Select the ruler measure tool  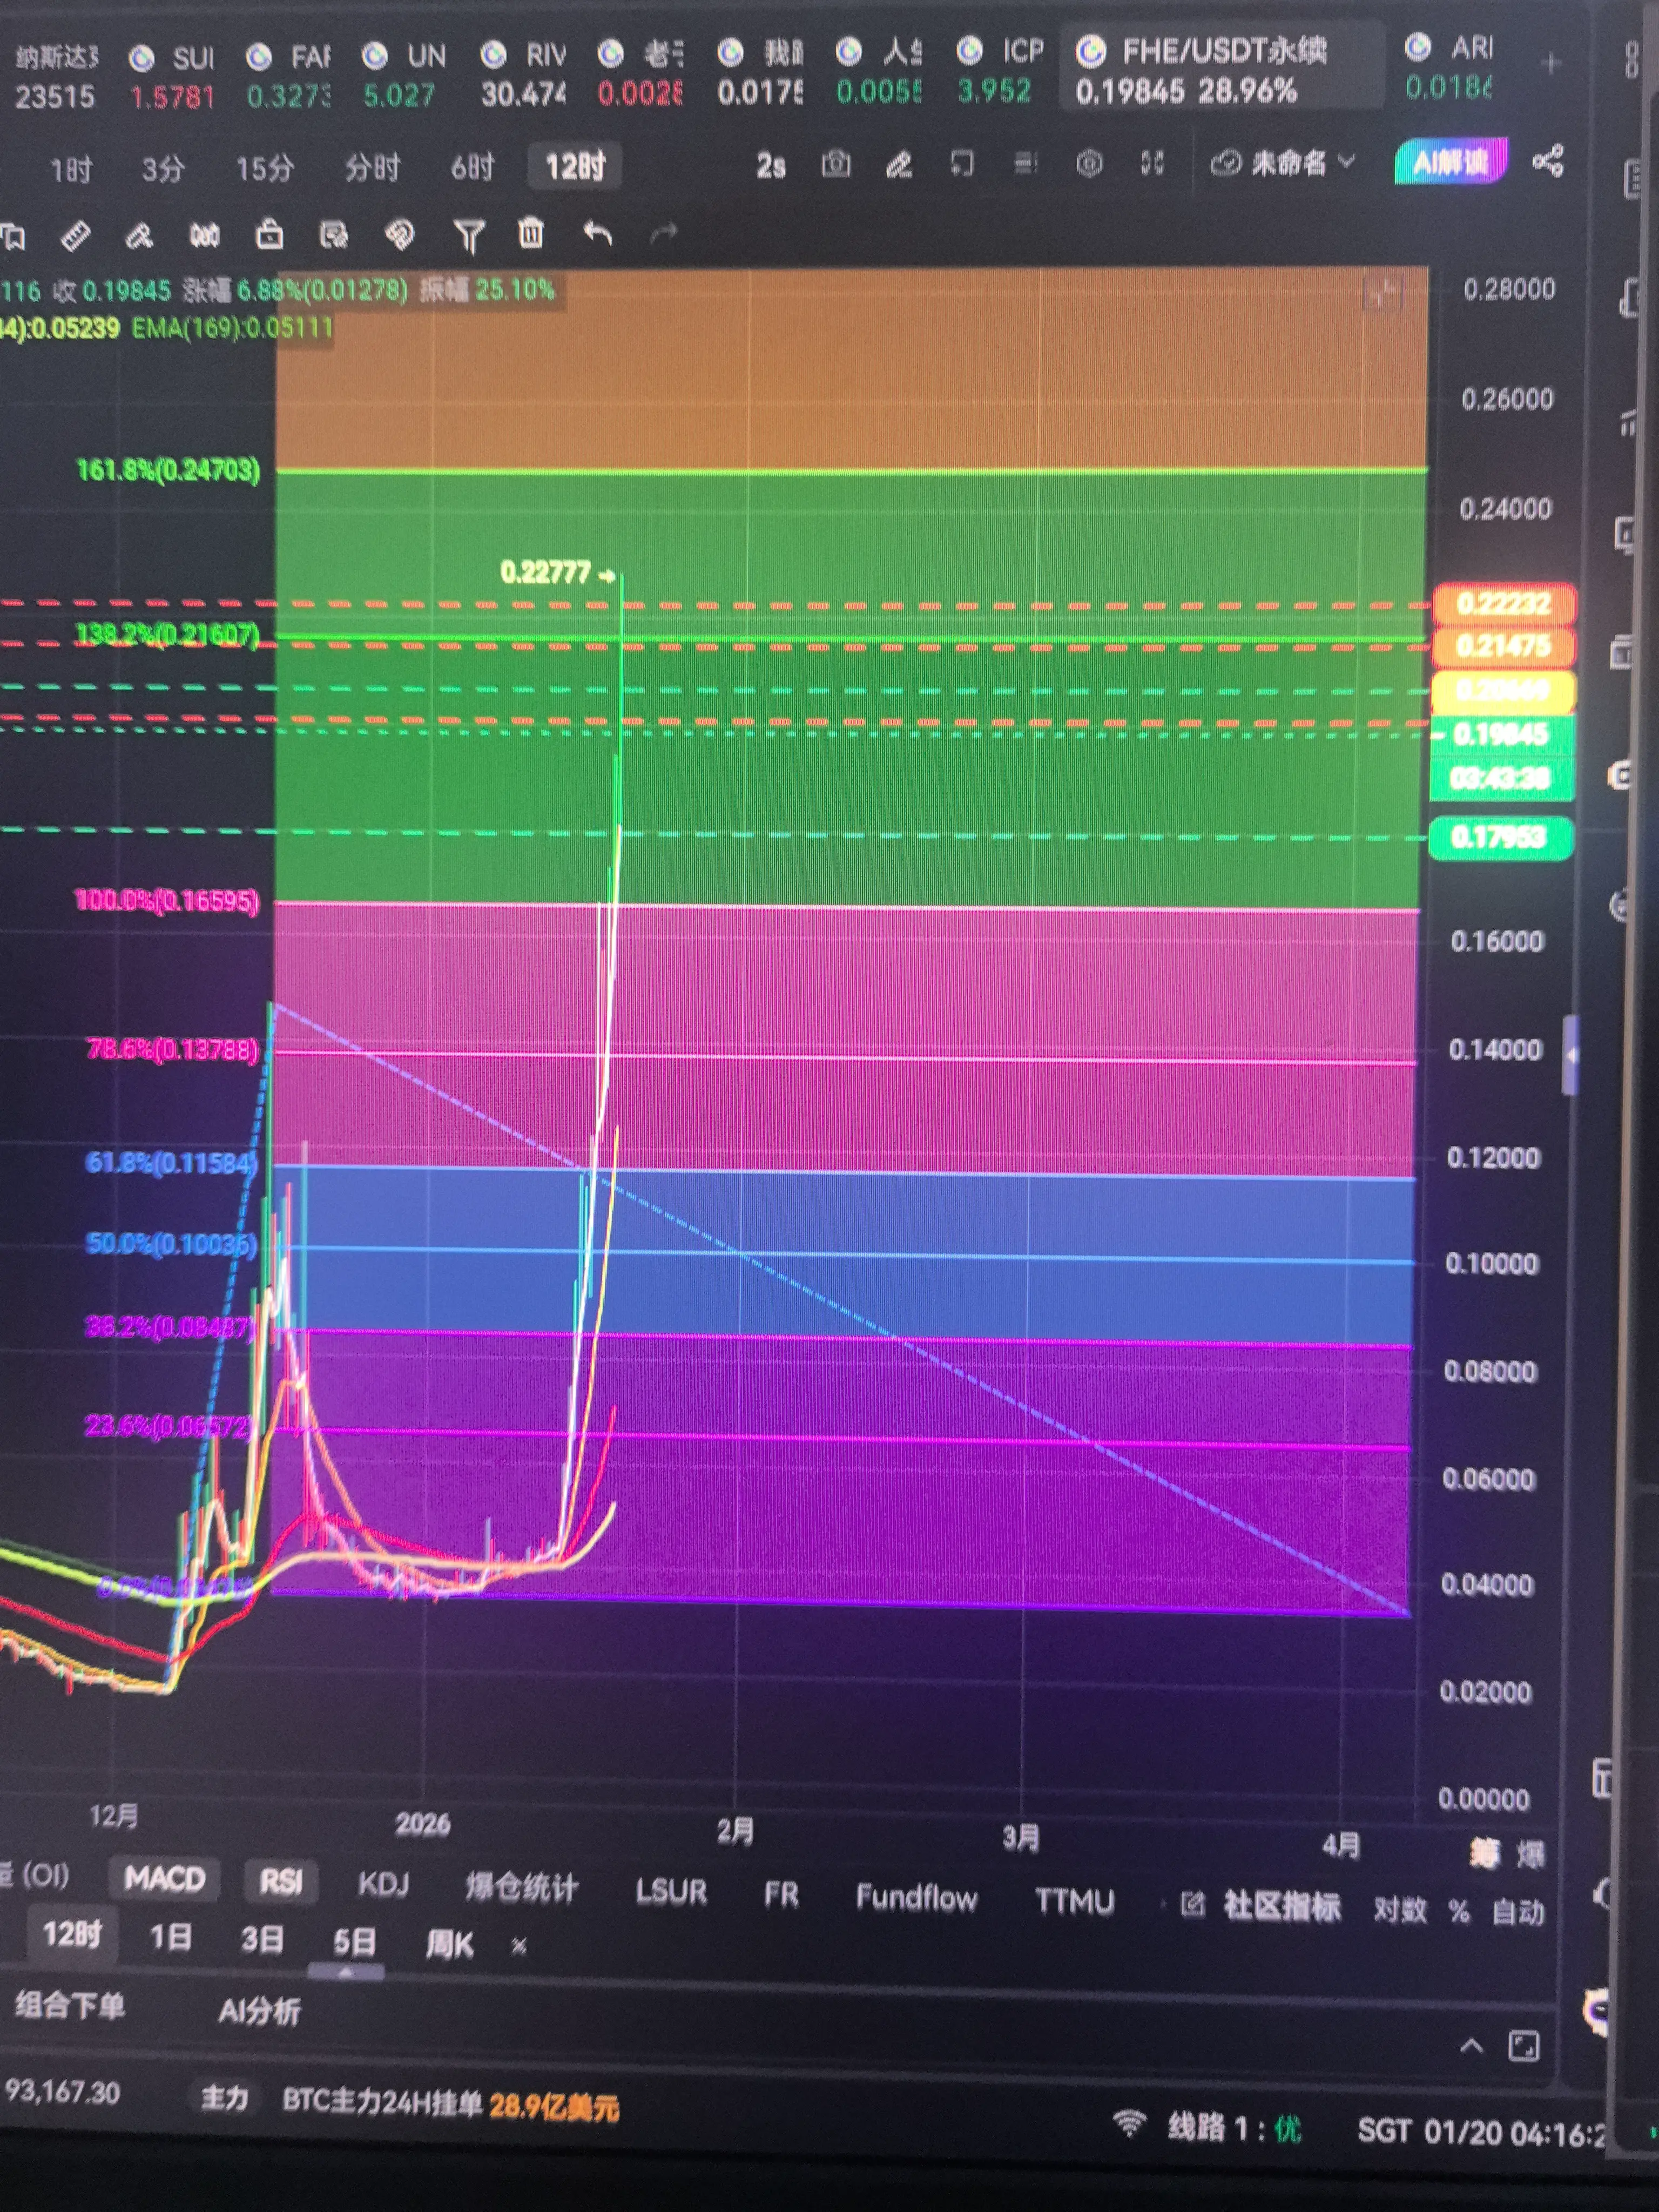76,236
